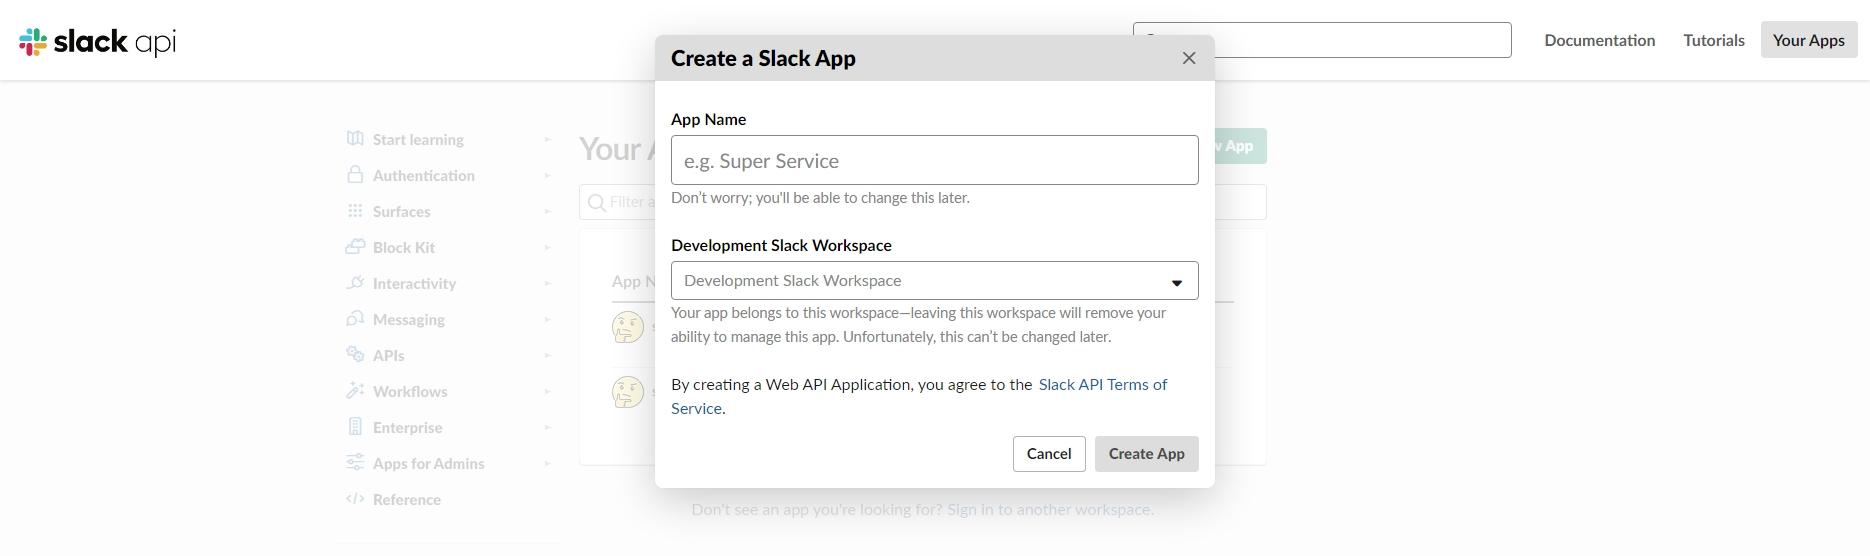Click the Enterprise building icon
This screenshot has height=556, width=1870.
(355, 427)
